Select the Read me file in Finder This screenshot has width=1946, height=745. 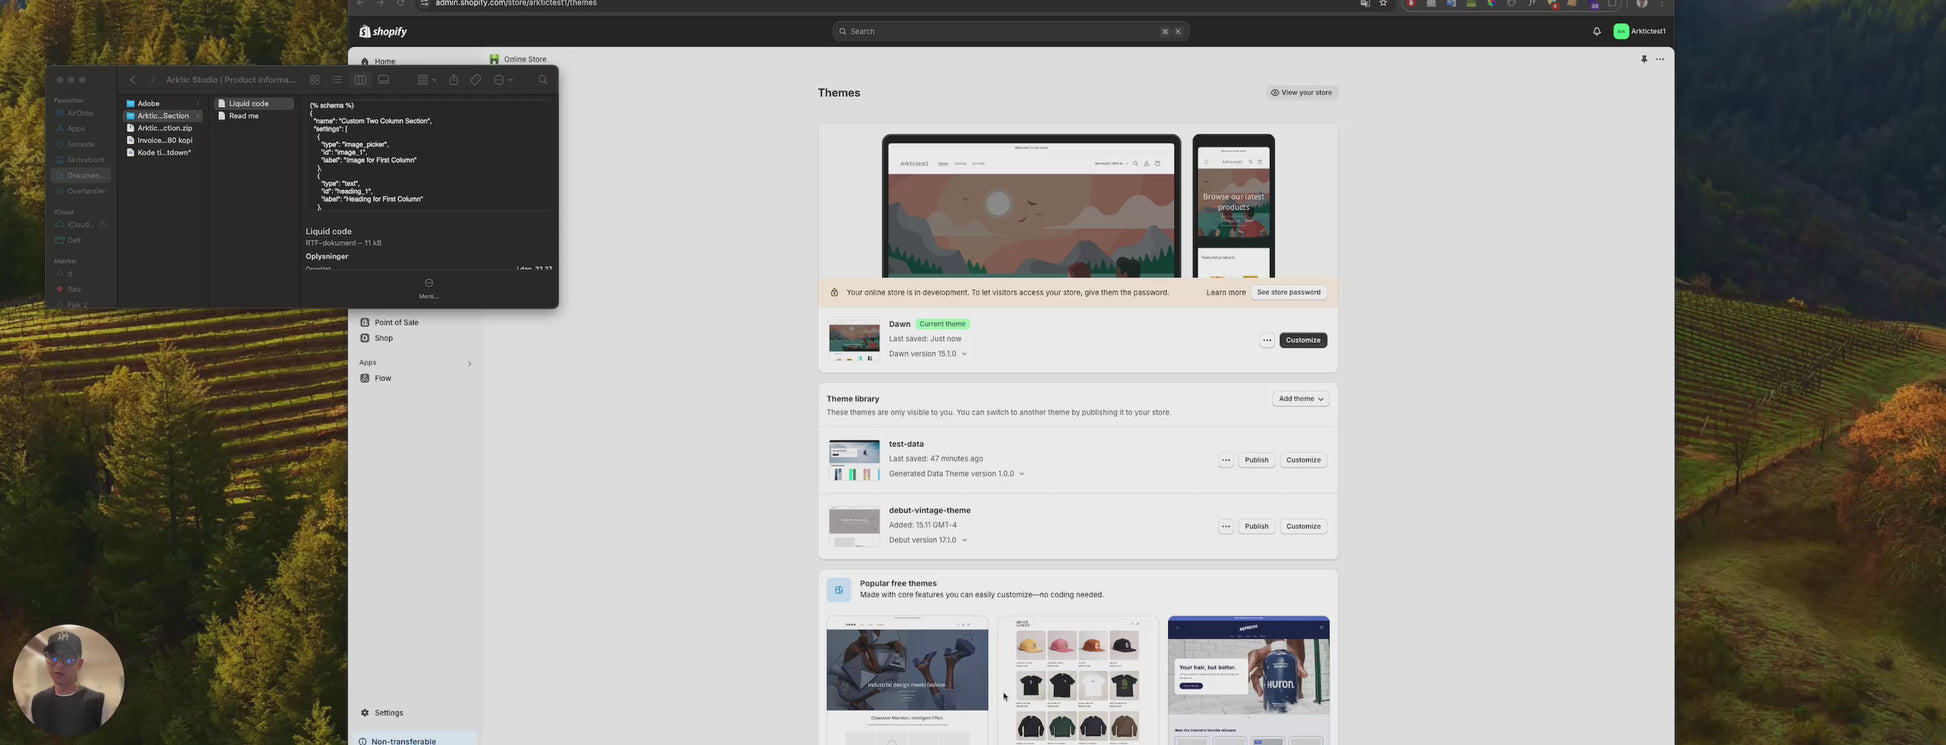(243, 116)
